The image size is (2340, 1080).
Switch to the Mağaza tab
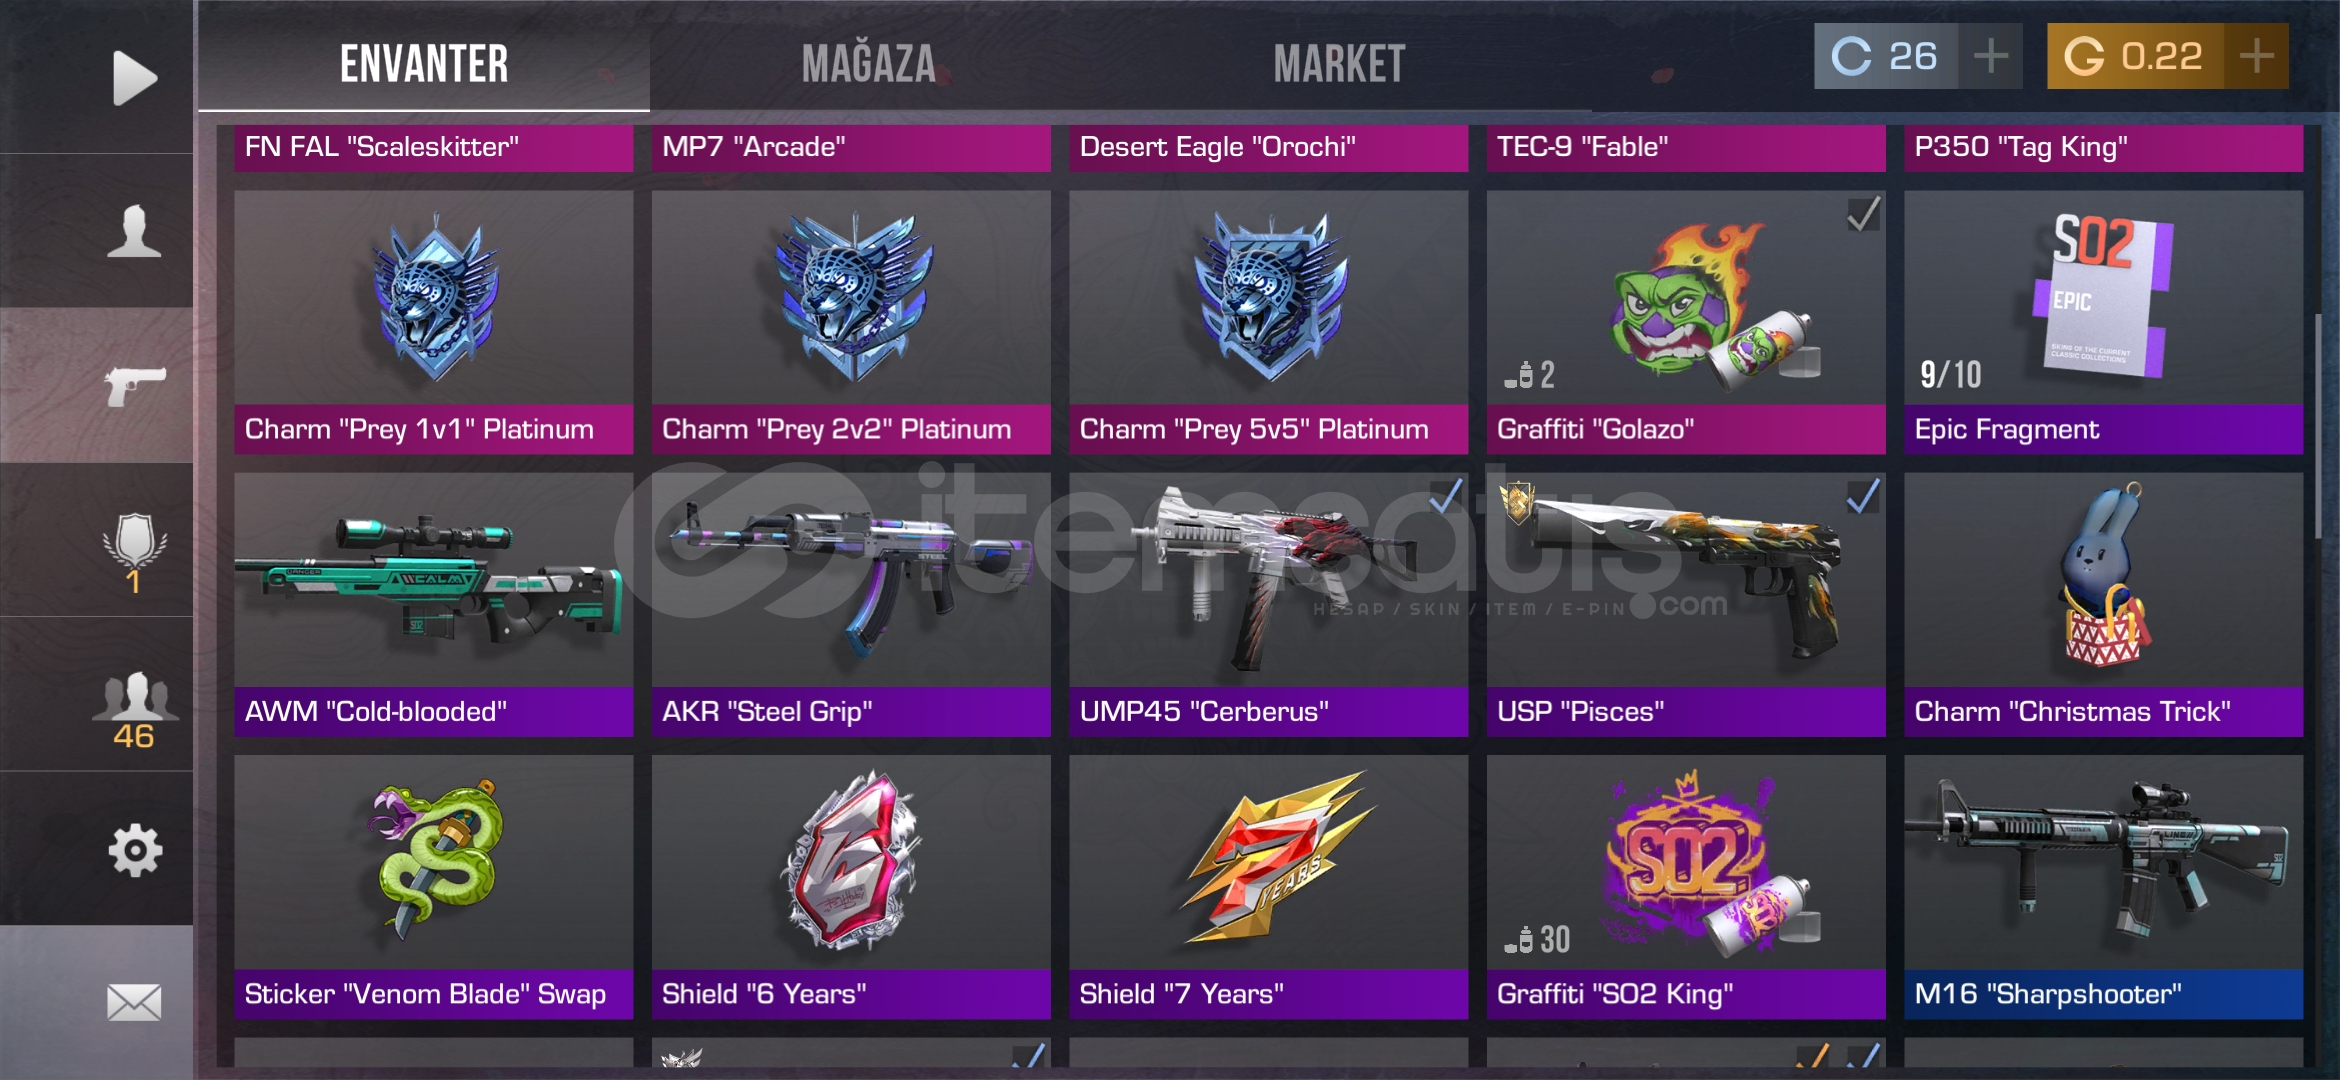(x=868, y=64)
